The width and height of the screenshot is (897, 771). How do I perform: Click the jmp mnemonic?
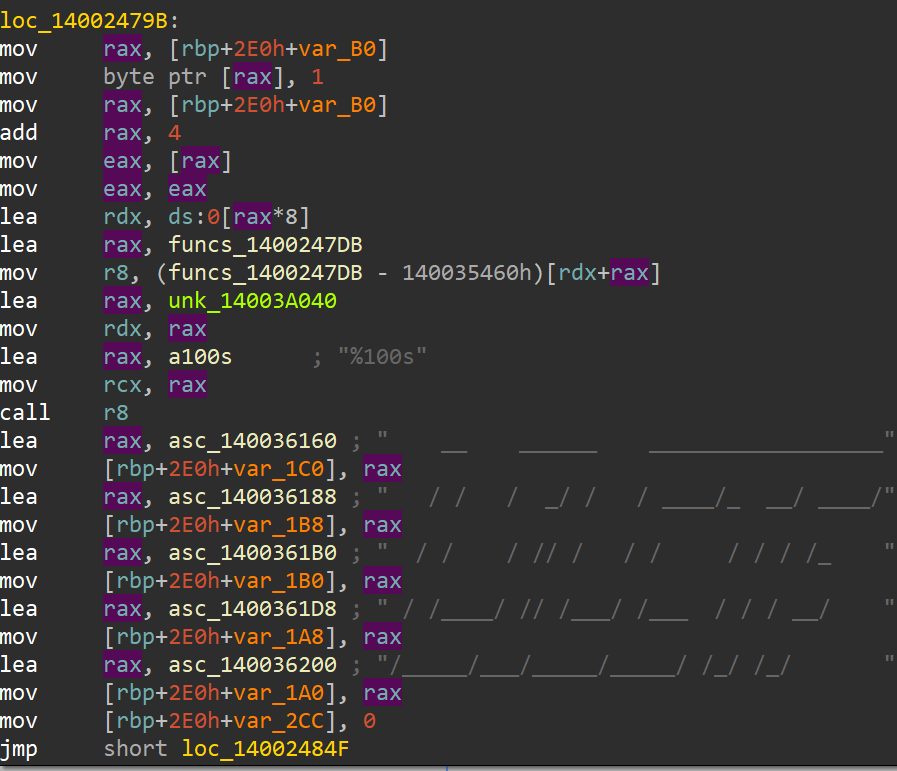pyautogui.click(x=19, y=748)
